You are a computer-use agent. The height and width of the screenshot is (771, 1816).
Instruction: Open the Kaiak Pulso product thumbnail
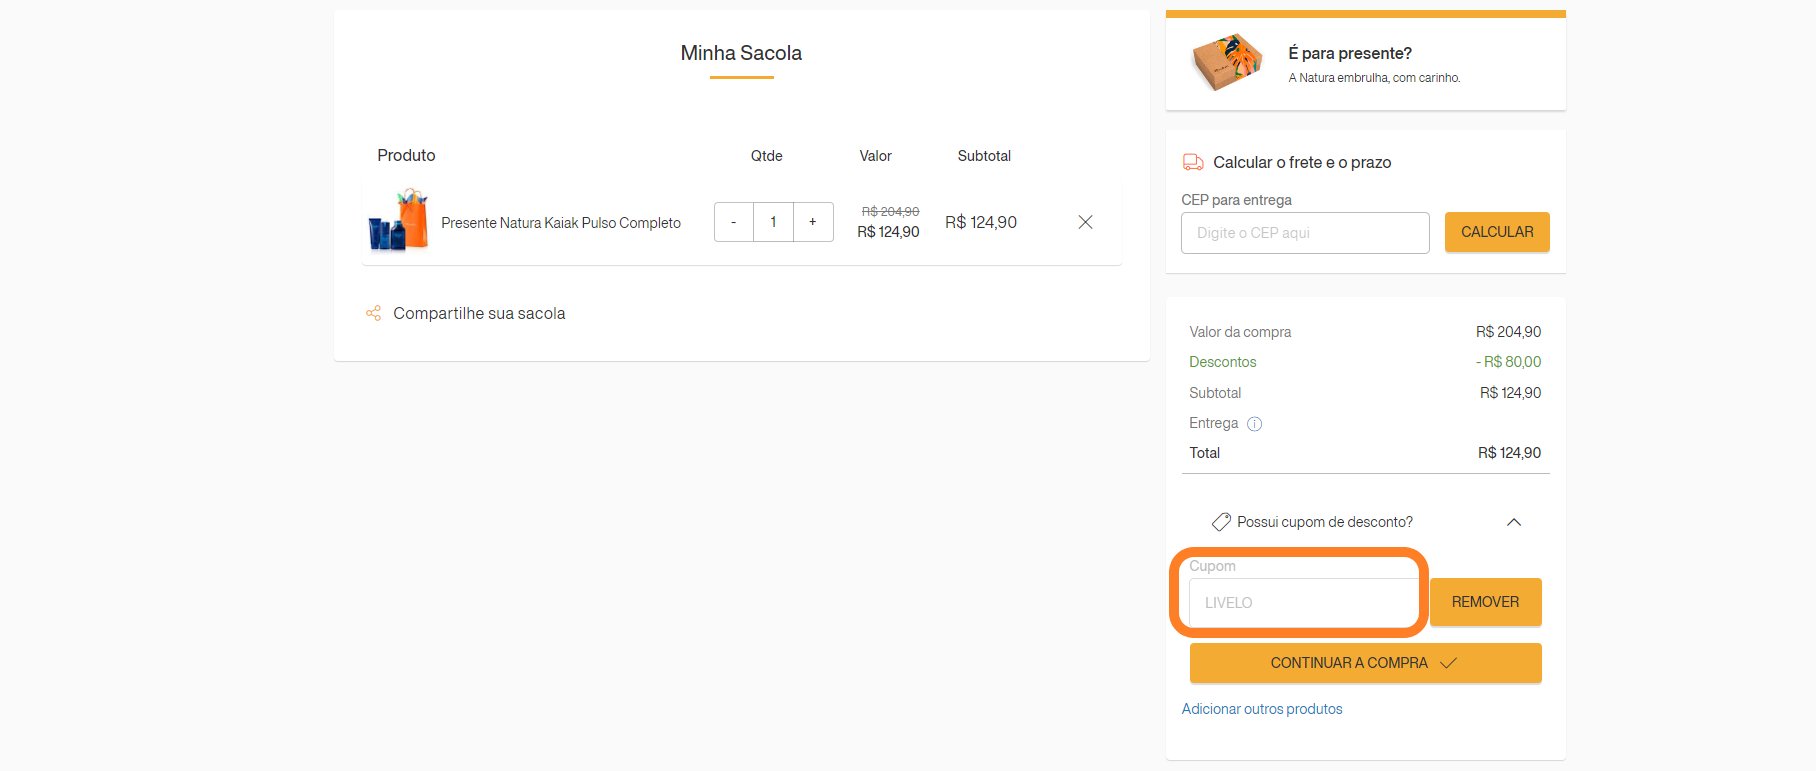tap(399, 220)
